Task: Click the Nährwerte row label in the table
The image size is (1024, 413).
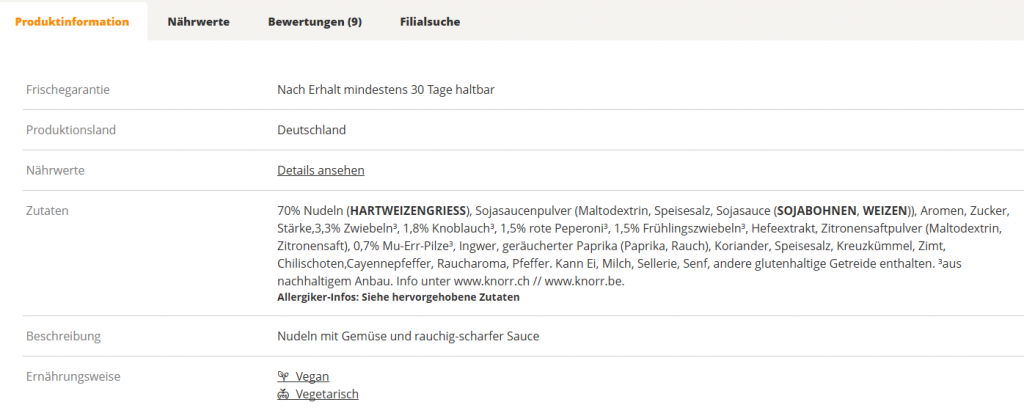Action: point(55,171)
